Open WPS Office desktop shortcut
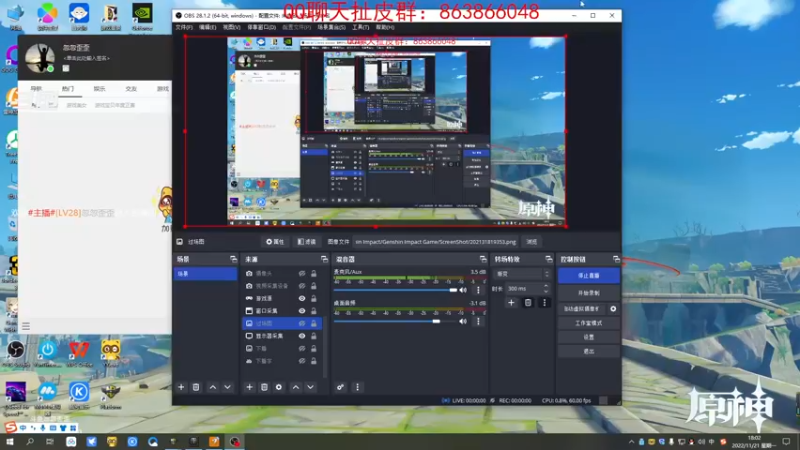The height and width of the screenshot is (450, 800). pos(79,353)
